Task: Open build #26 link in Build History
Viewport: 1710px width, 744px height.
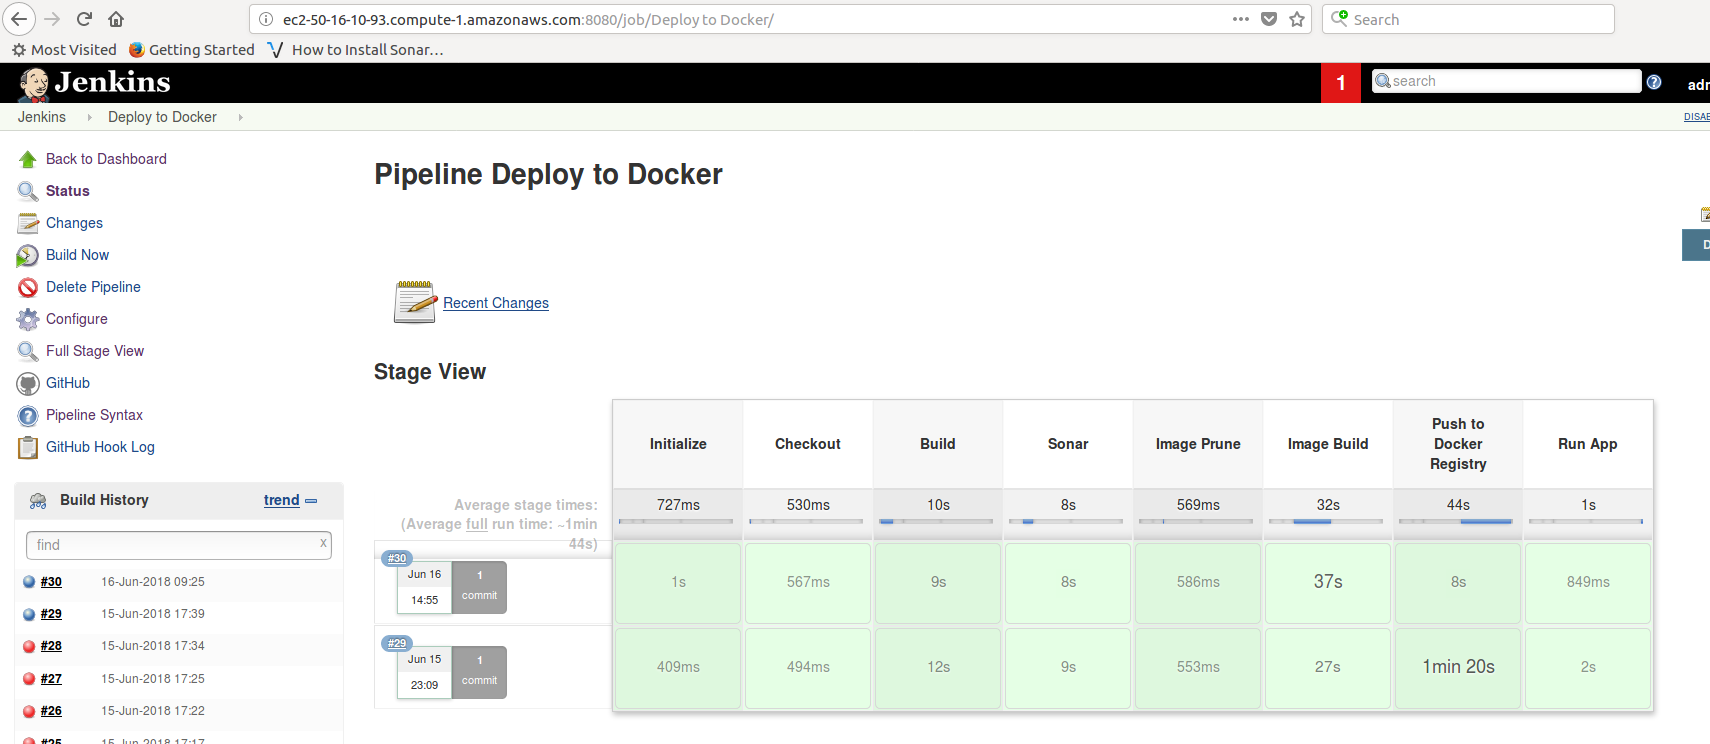Action: pyautogui.click(x=51, y=711)
